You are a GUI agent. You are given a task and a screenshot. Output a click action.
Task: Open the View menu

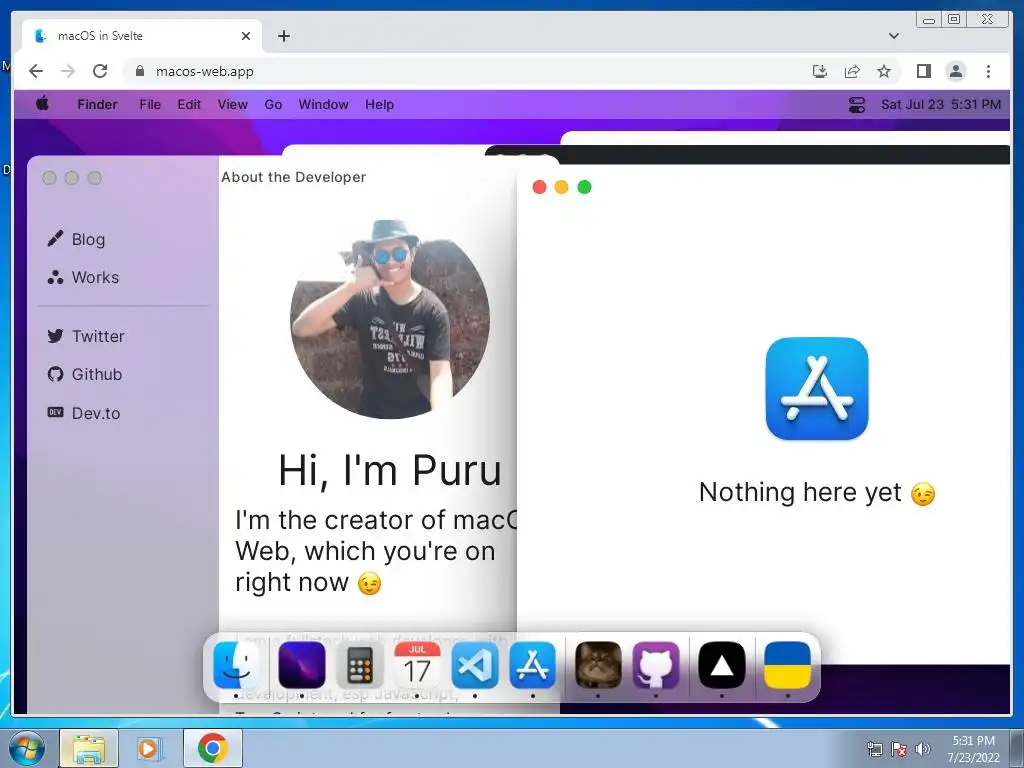(232, 104)
